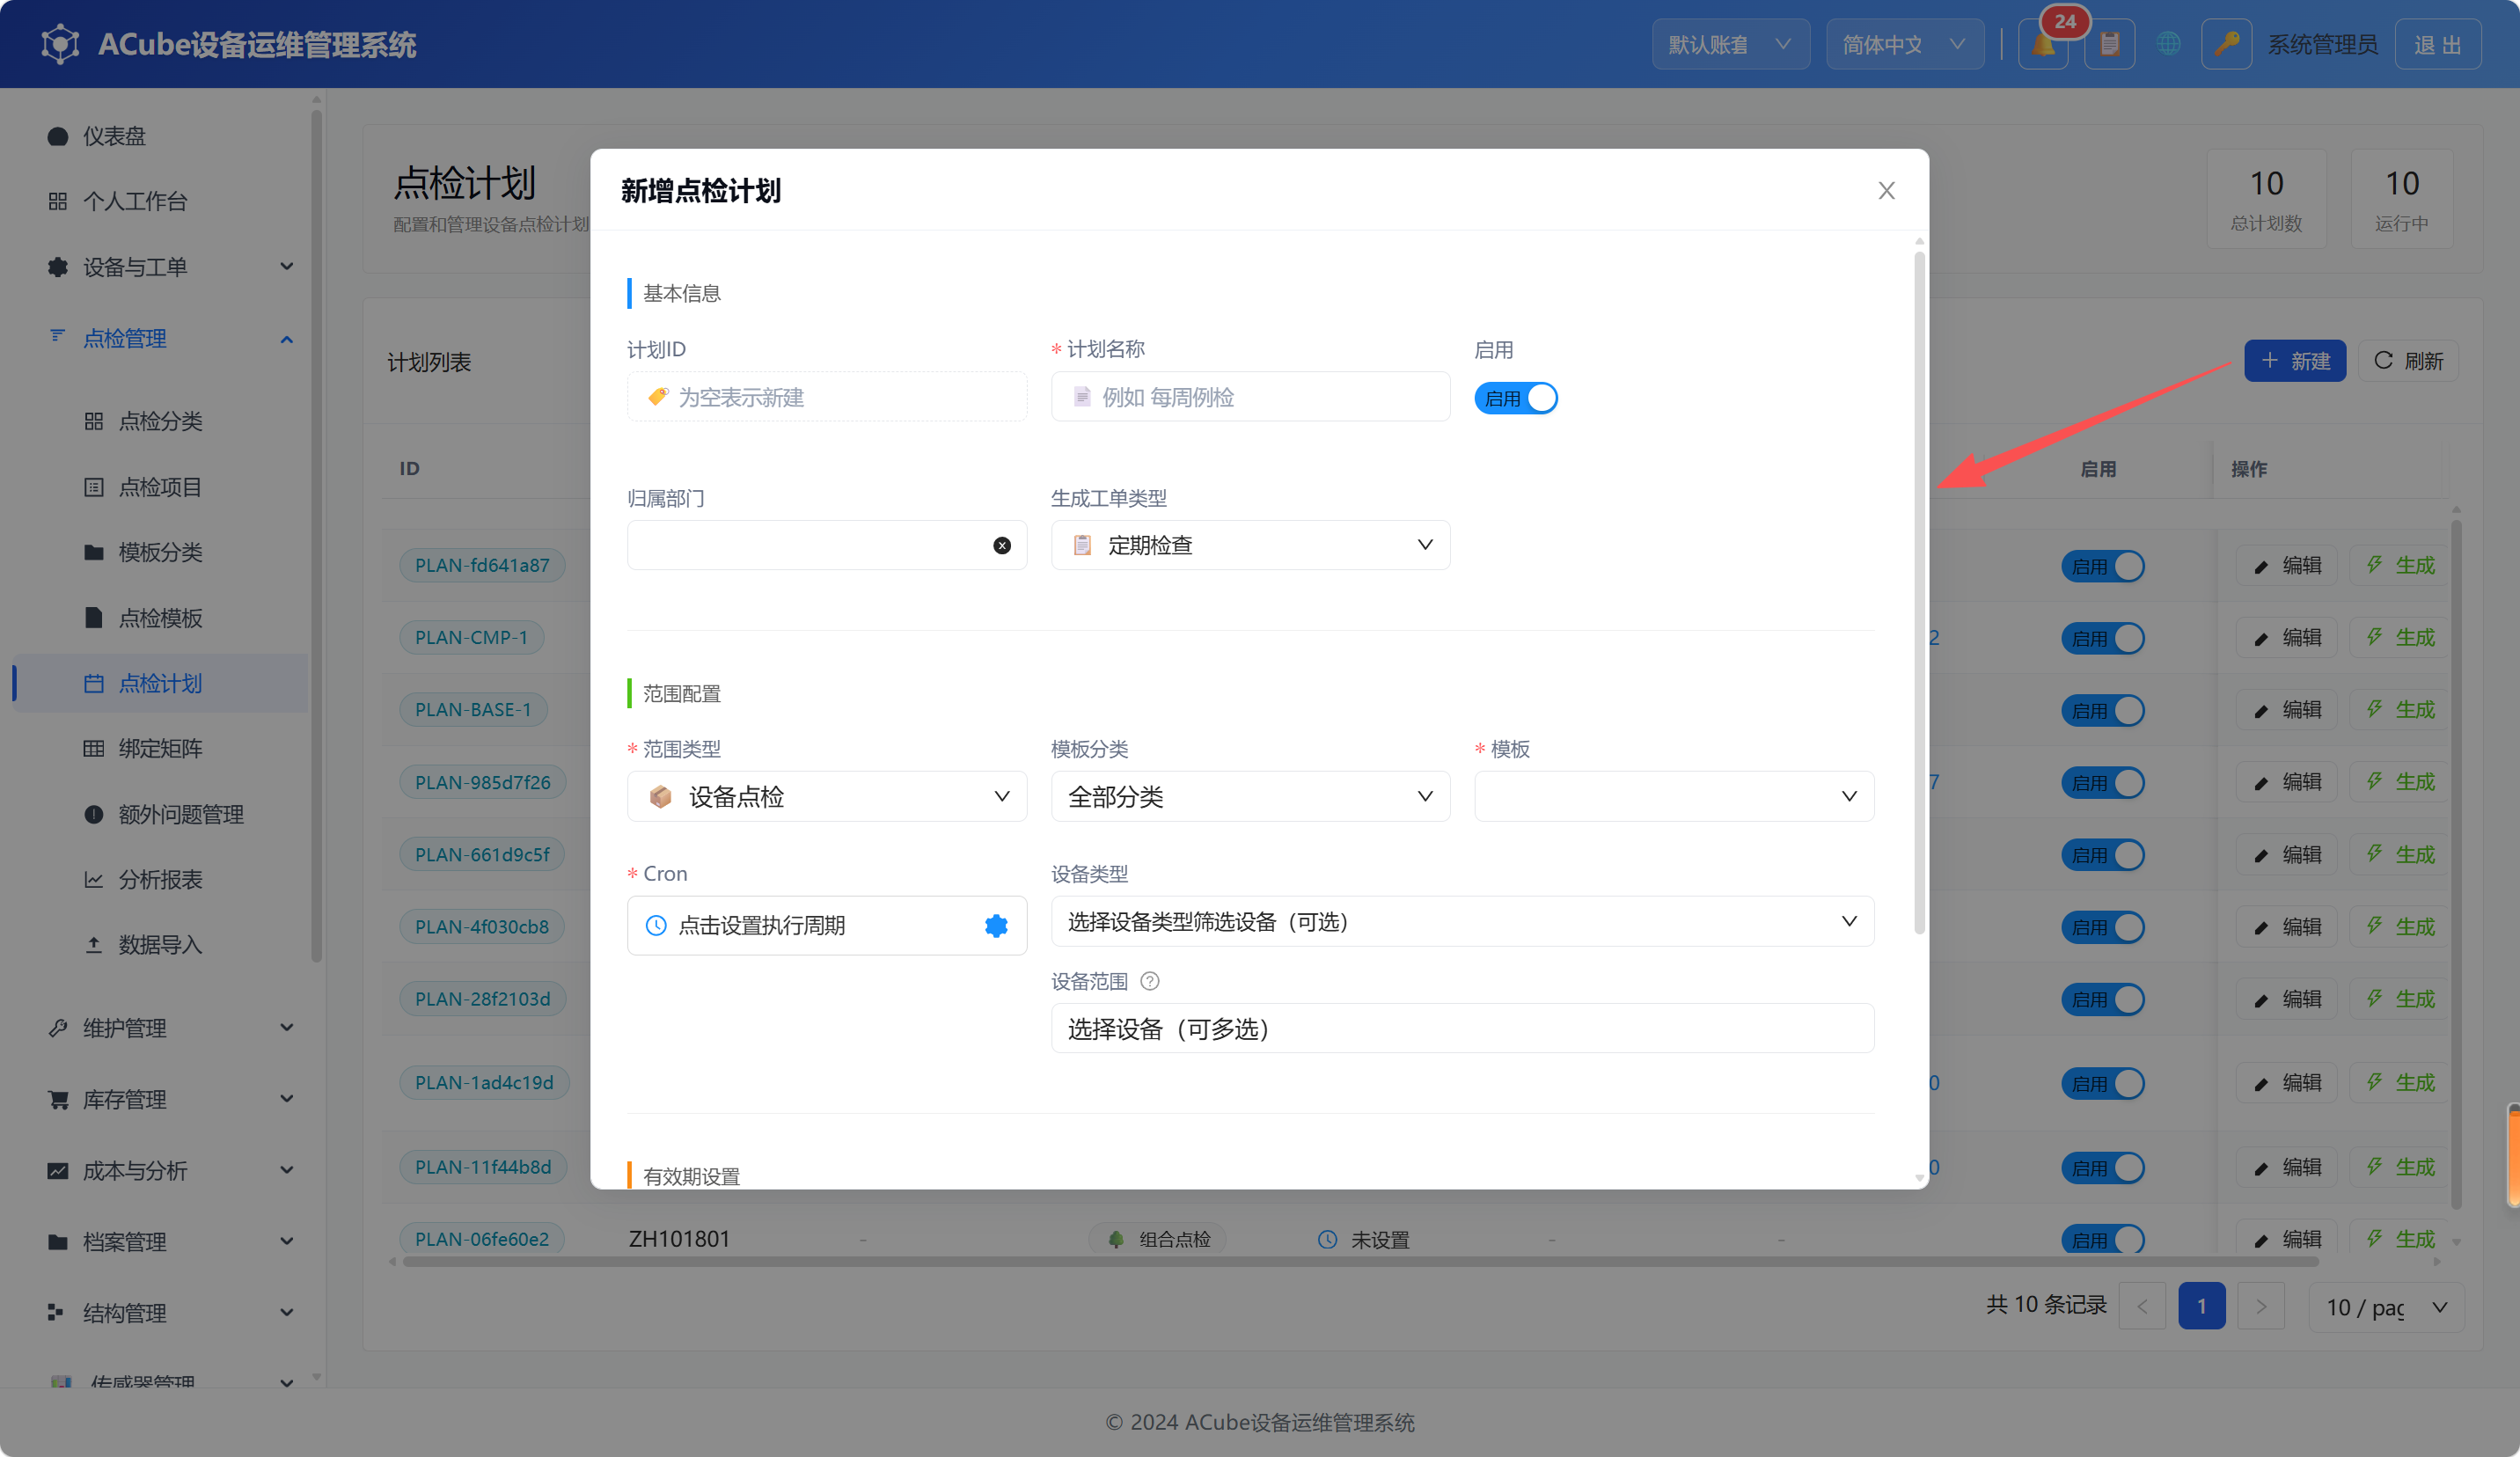
Task: Click the 新建 button
Action: [x=2294, y=361]
